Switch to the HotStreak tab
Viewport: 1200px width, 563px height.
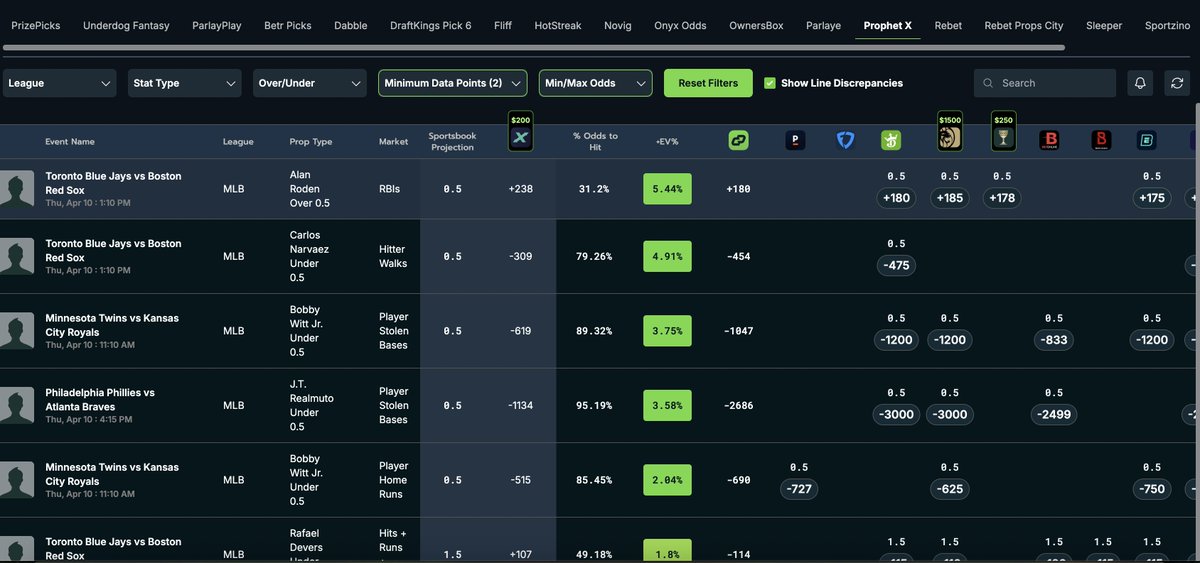558,25
